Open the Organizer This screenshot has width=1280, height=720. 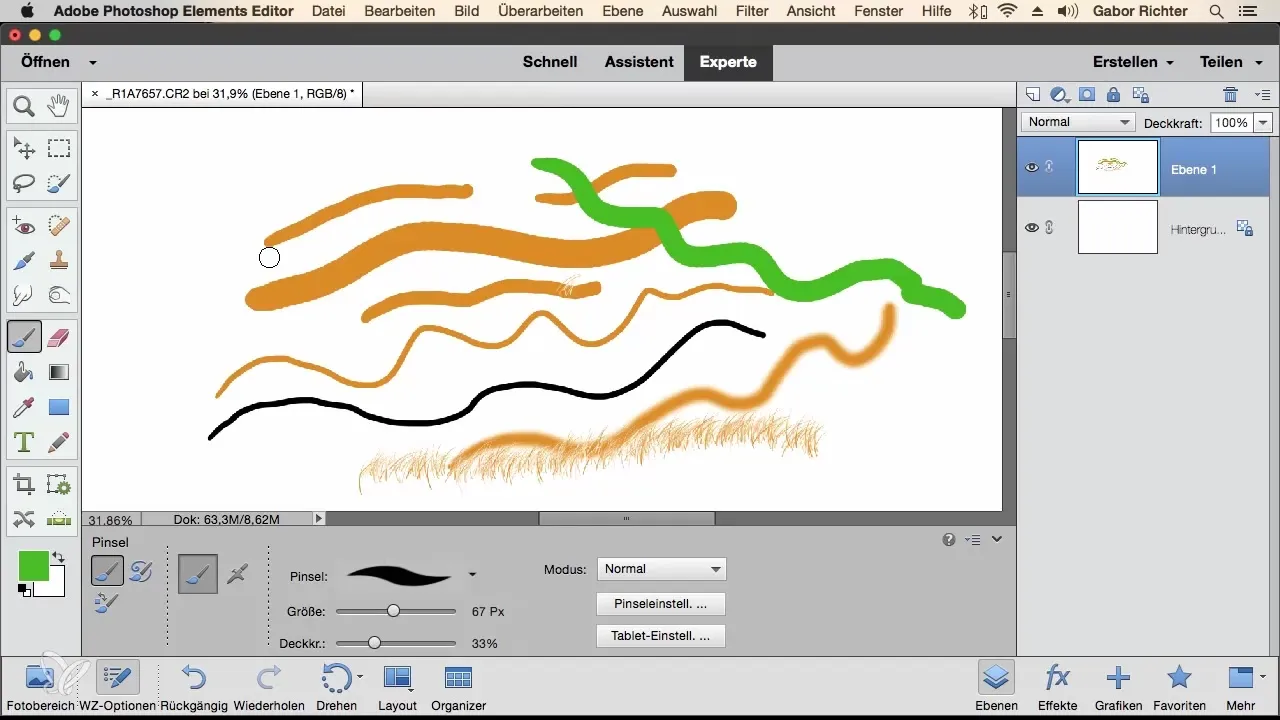pyautogui.click(x=458, y=688)
